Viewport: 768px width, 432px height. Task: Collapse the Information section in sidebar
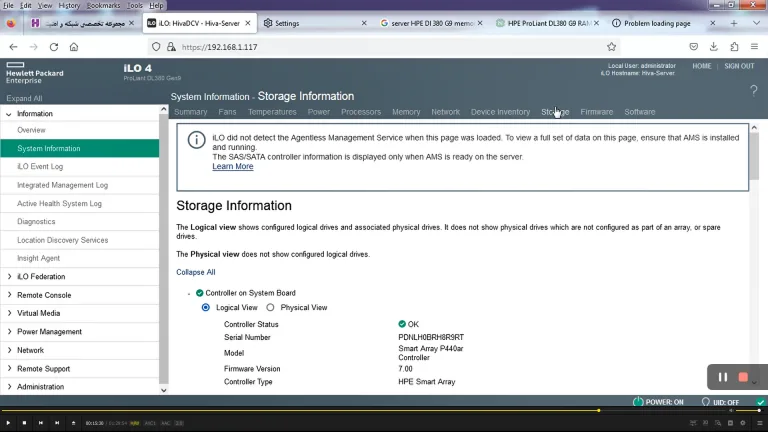[x=9, y=114]
